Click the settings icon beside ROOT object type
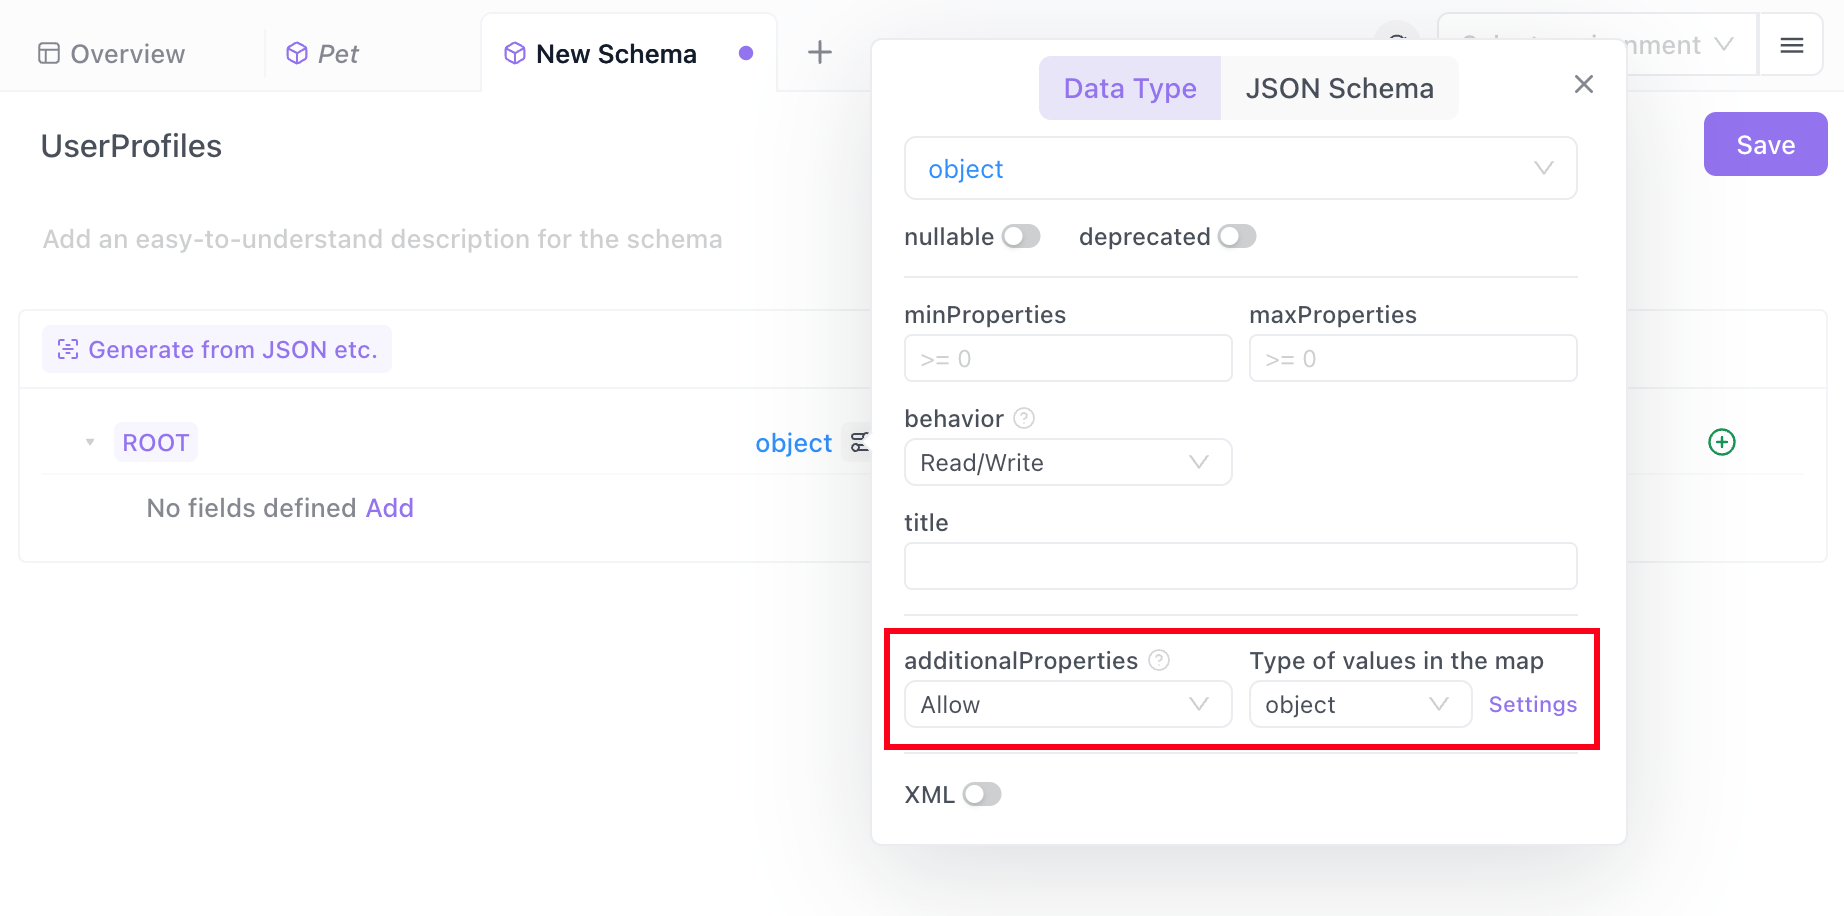1844x916 pixels. [859, 442]
